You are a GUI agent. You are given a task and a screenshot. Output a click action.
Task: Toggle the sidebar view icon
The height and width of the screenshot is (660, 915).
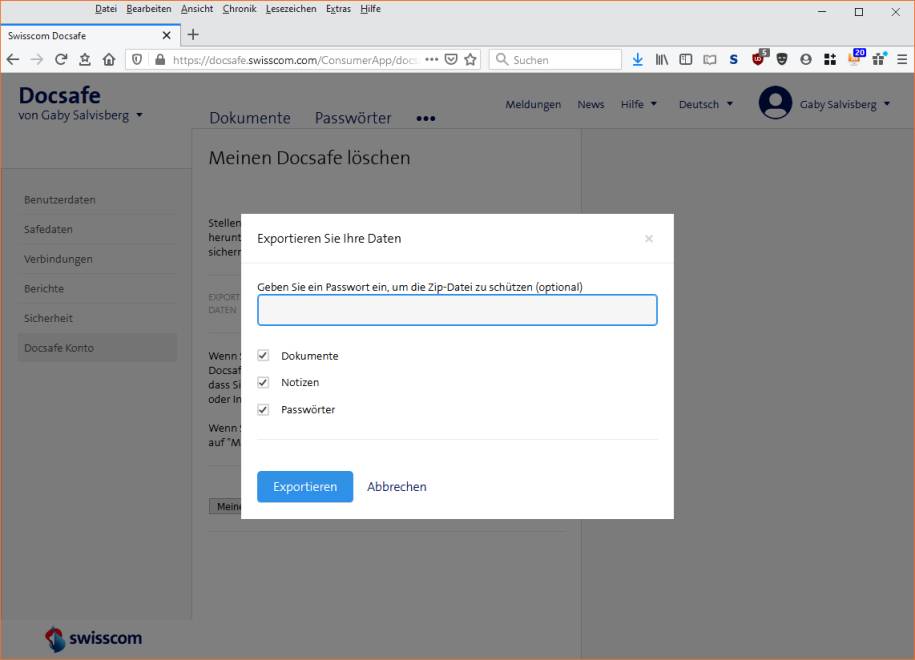tap(686, 60)
